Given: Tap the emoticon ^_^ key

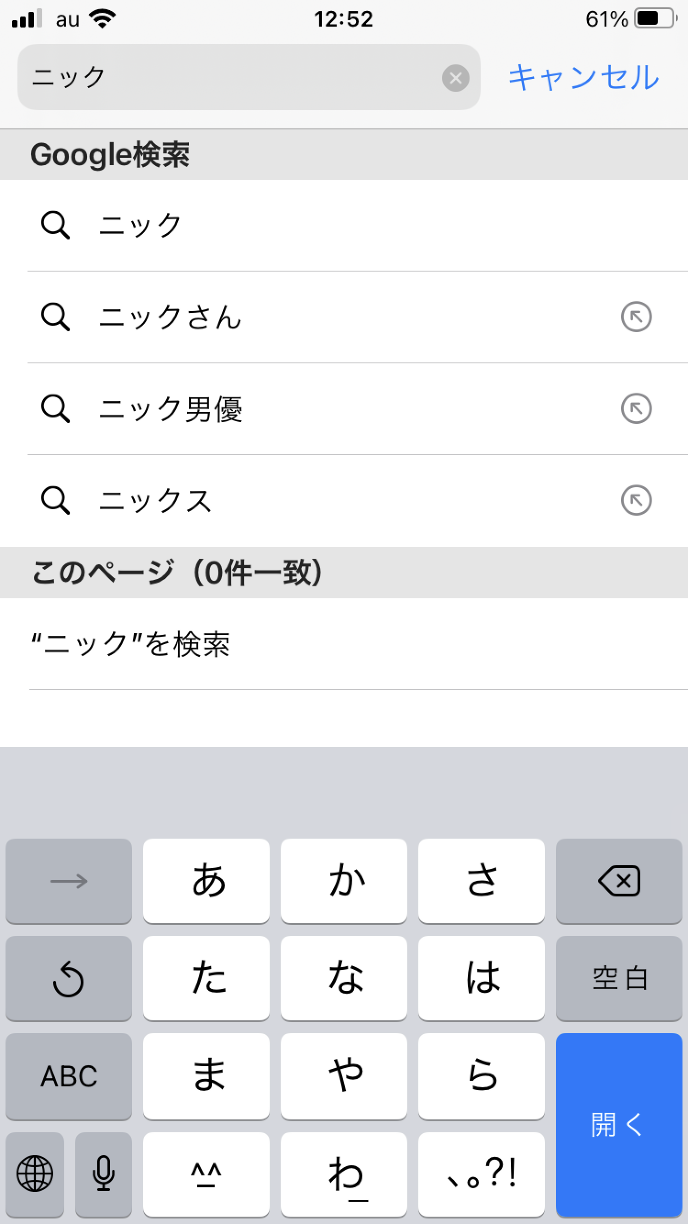Looking at the screenshot, I should [206, 1173].
